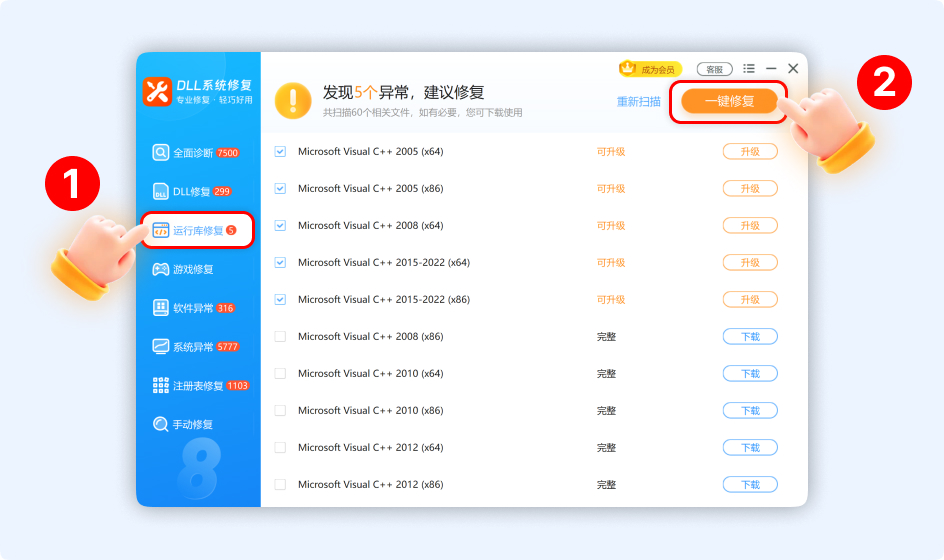
Task: Click the 316 badge on 软件异常
Action: pos(225,308)
